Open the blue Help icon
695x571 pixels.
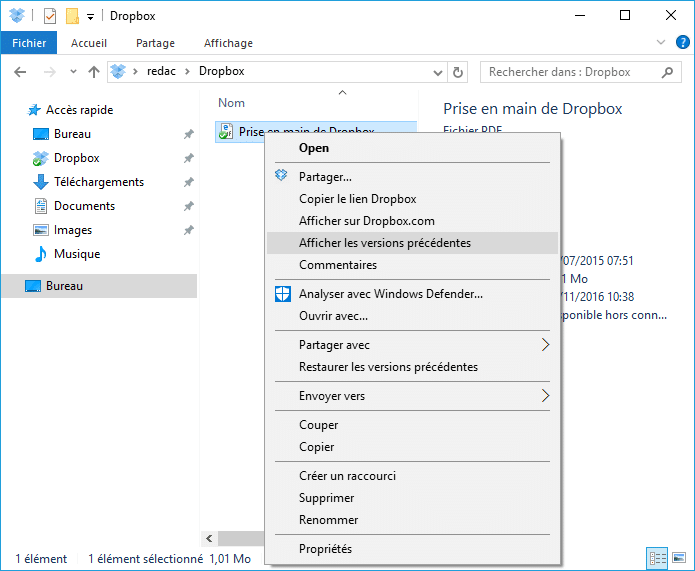pyautogui.click(x=683, y=43)
